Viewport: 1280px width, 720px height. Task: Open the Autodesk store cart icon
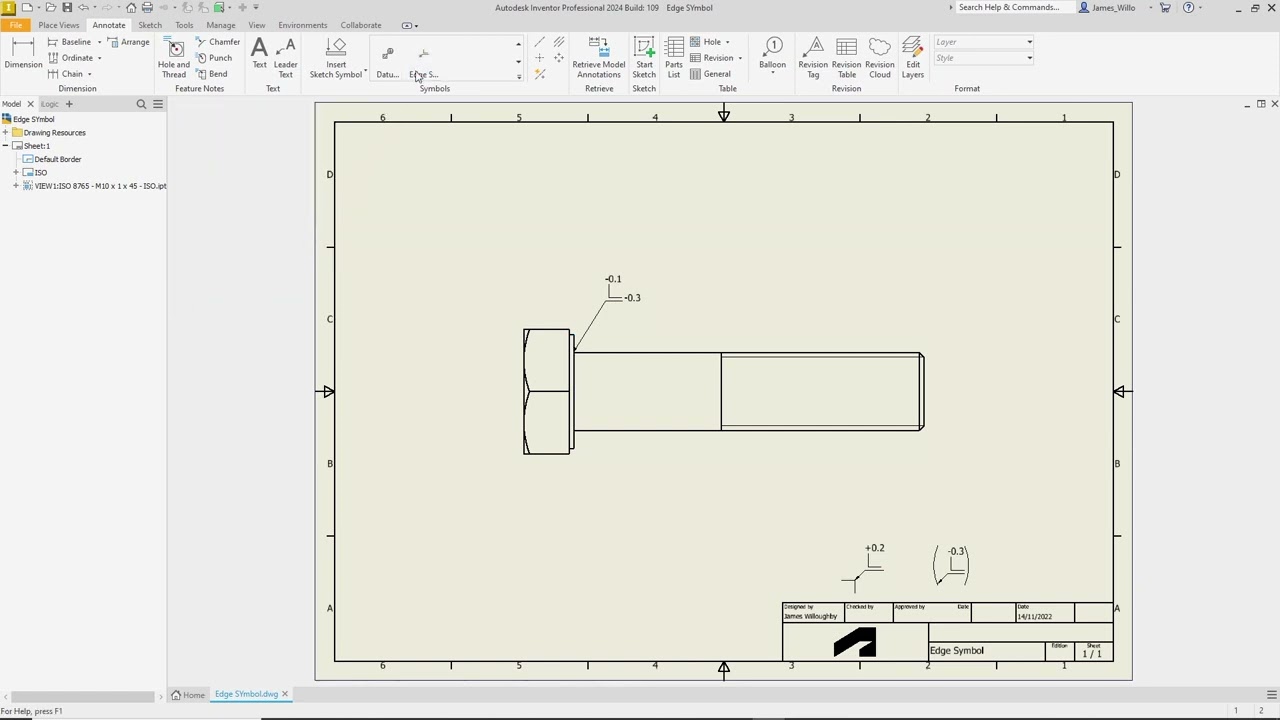click(x=1164, y=7)
